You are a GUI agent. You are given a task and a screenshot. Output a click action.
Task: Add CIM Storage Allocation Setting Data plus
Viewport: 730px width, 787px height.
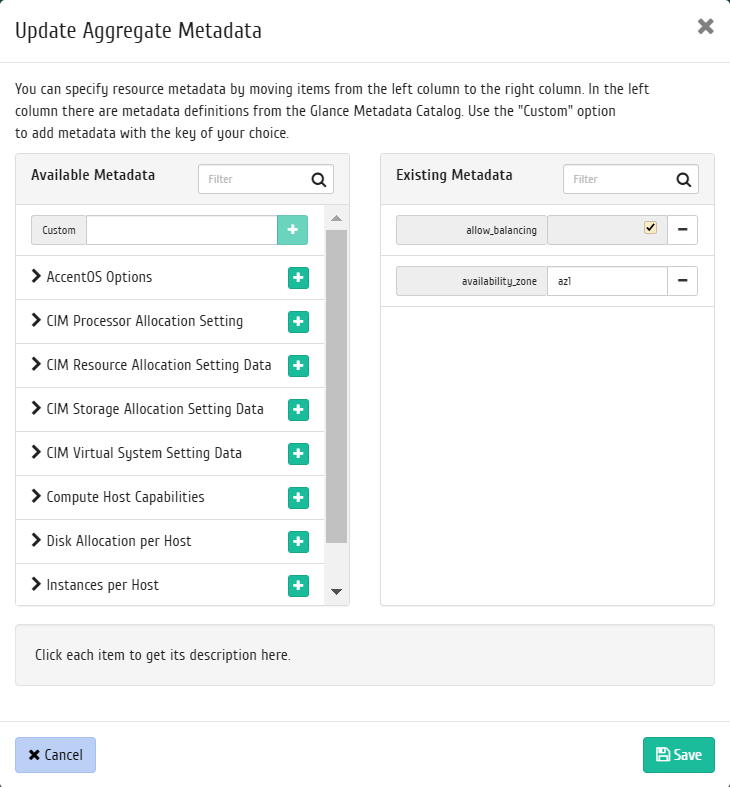(x=298, y=410)
